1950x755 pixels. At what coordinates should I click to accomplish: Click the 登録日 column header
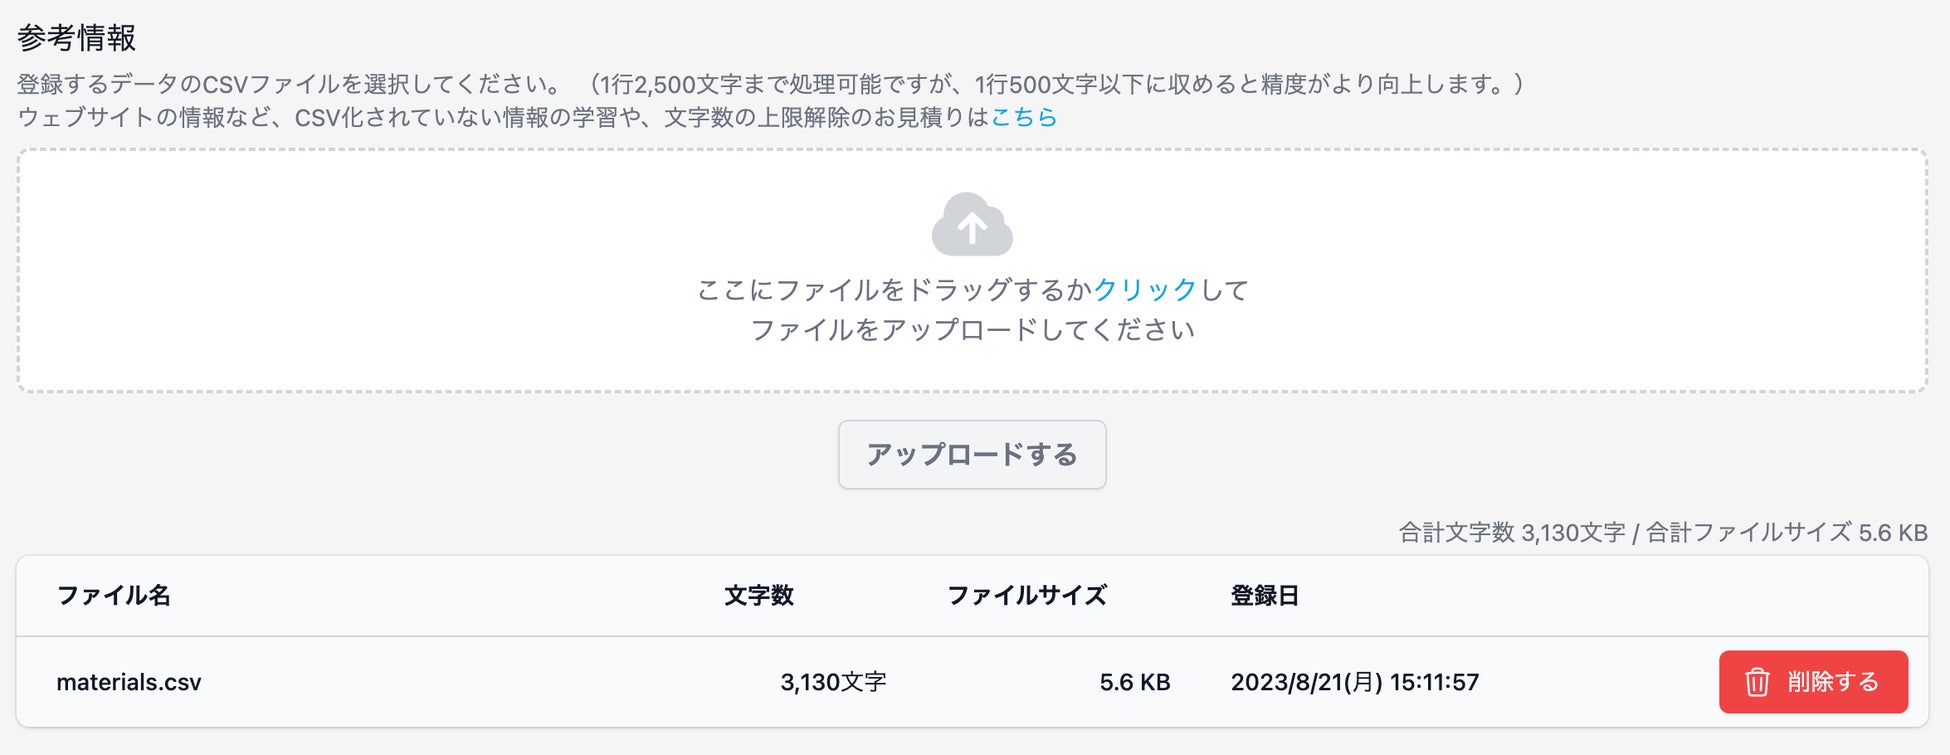pyautogui.click(x=1264, y=595)
